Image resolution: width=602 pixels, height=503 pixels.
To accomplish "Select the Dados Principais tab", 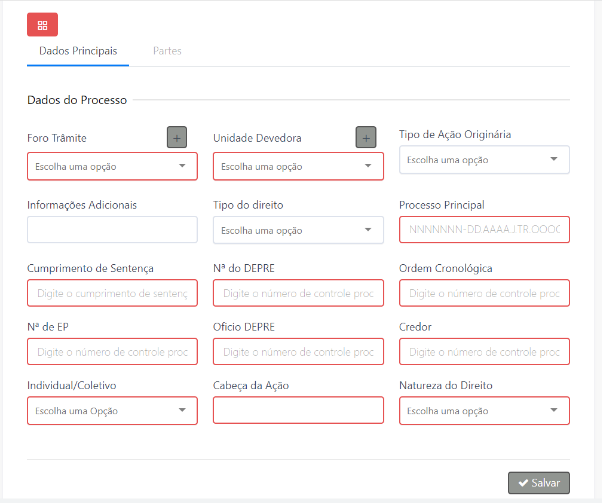I will (78, 50).
